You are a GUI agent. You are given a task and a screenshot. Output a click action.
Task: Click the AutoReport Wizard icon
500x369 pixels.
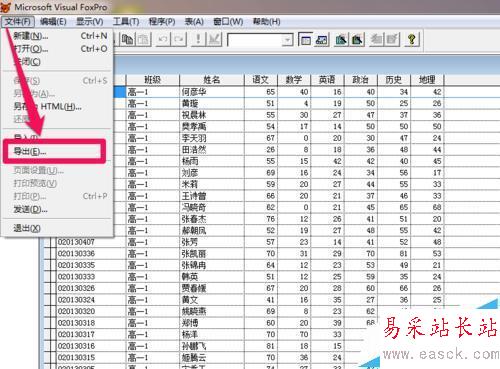[393, 40]
